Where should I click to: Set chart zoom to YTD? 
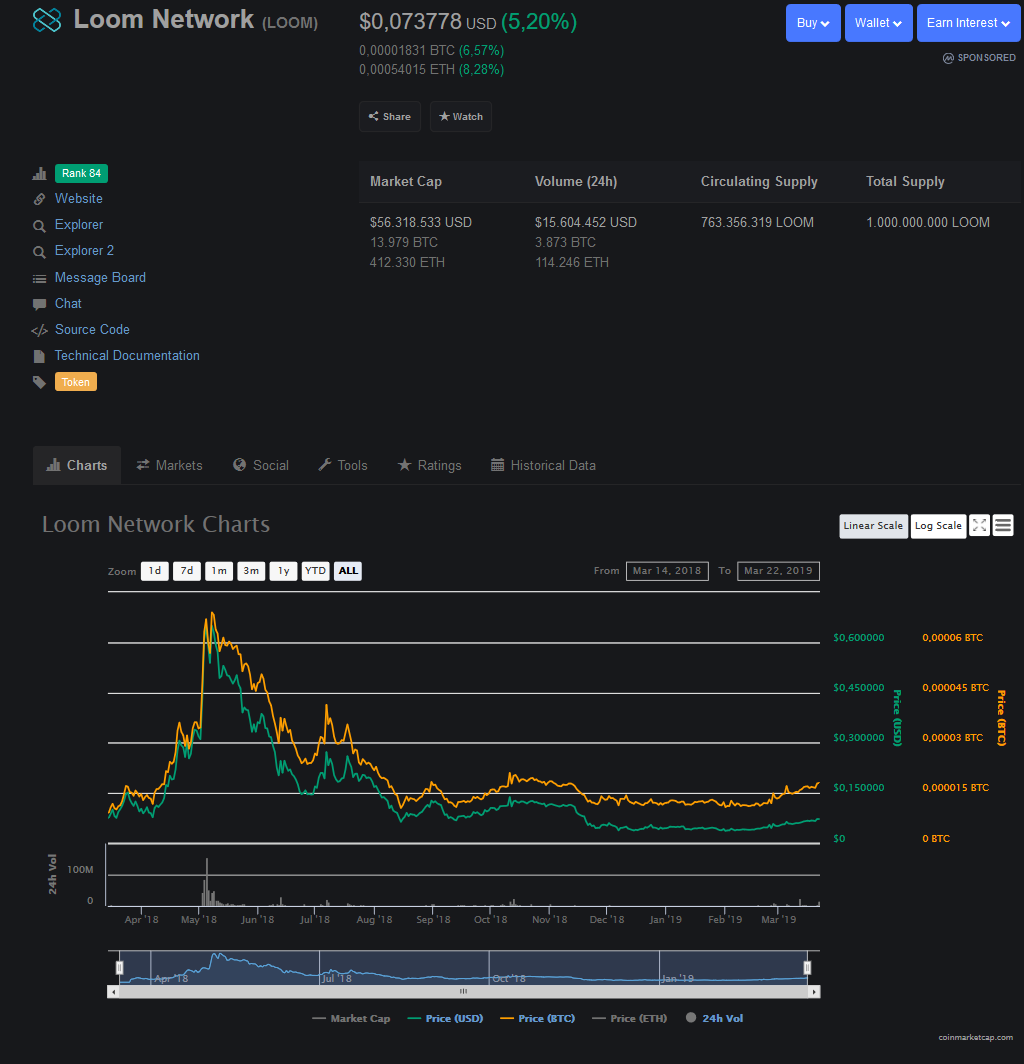[x=316, y=571]
